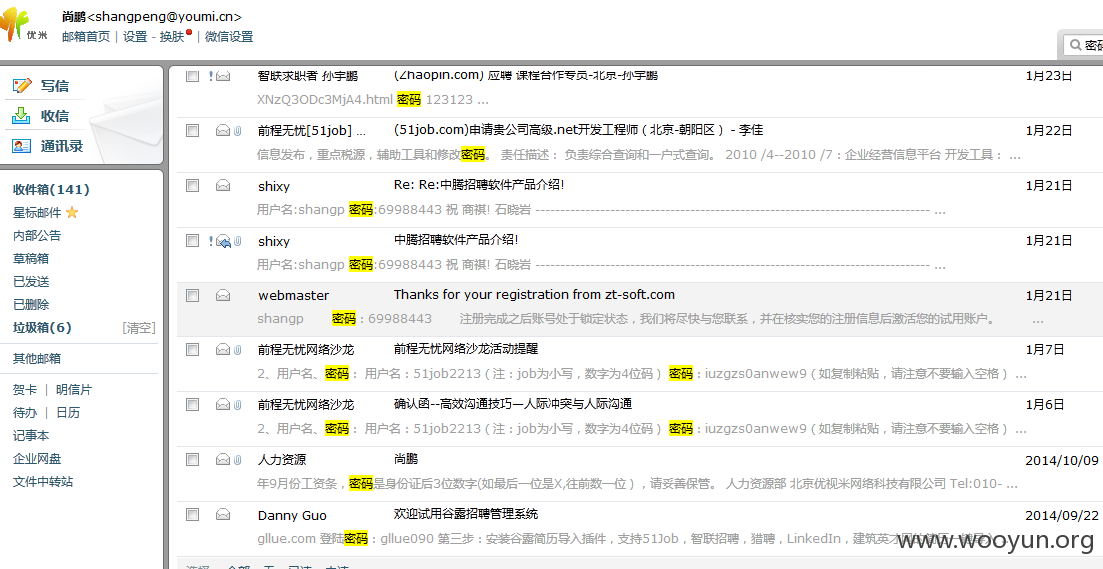The width and height of the screenshot is (1103, 569).
Task: Check the 确认函--高效沟通技巧 mail checkbox
Action: tap(192, 404)
